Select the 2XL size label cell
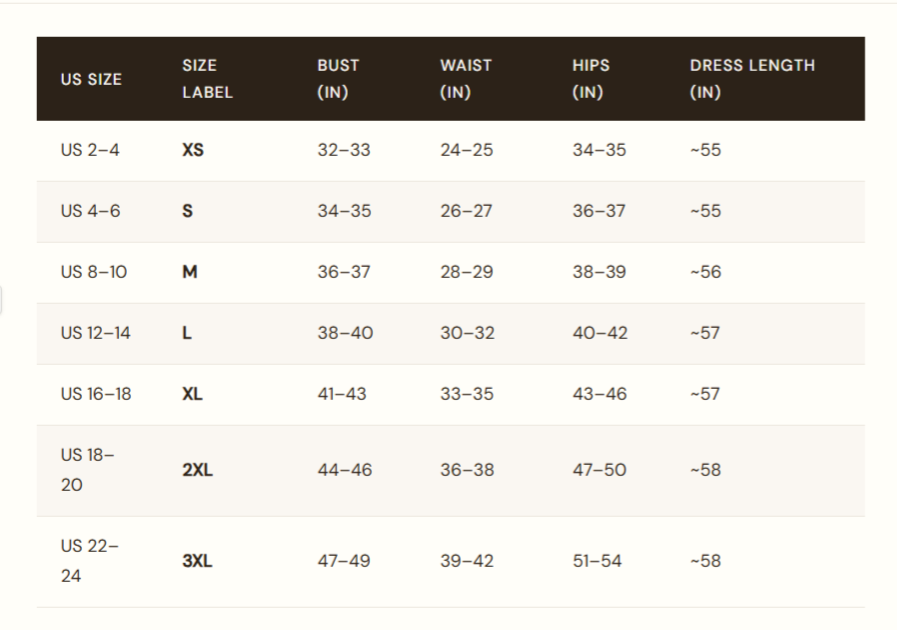The image size is (898, 630). tap(197, 470)
